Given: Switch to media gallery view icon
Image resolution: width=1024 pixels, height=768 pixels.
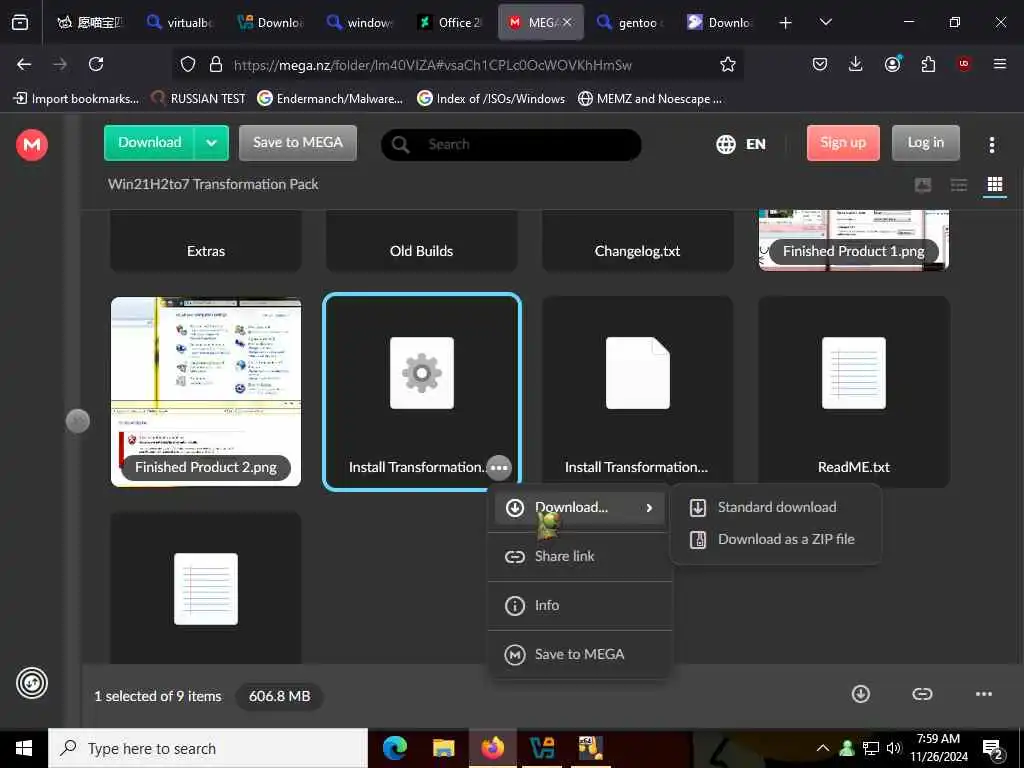Looking at the screenshot, I should pyautogui.click(x=923, y=185).
